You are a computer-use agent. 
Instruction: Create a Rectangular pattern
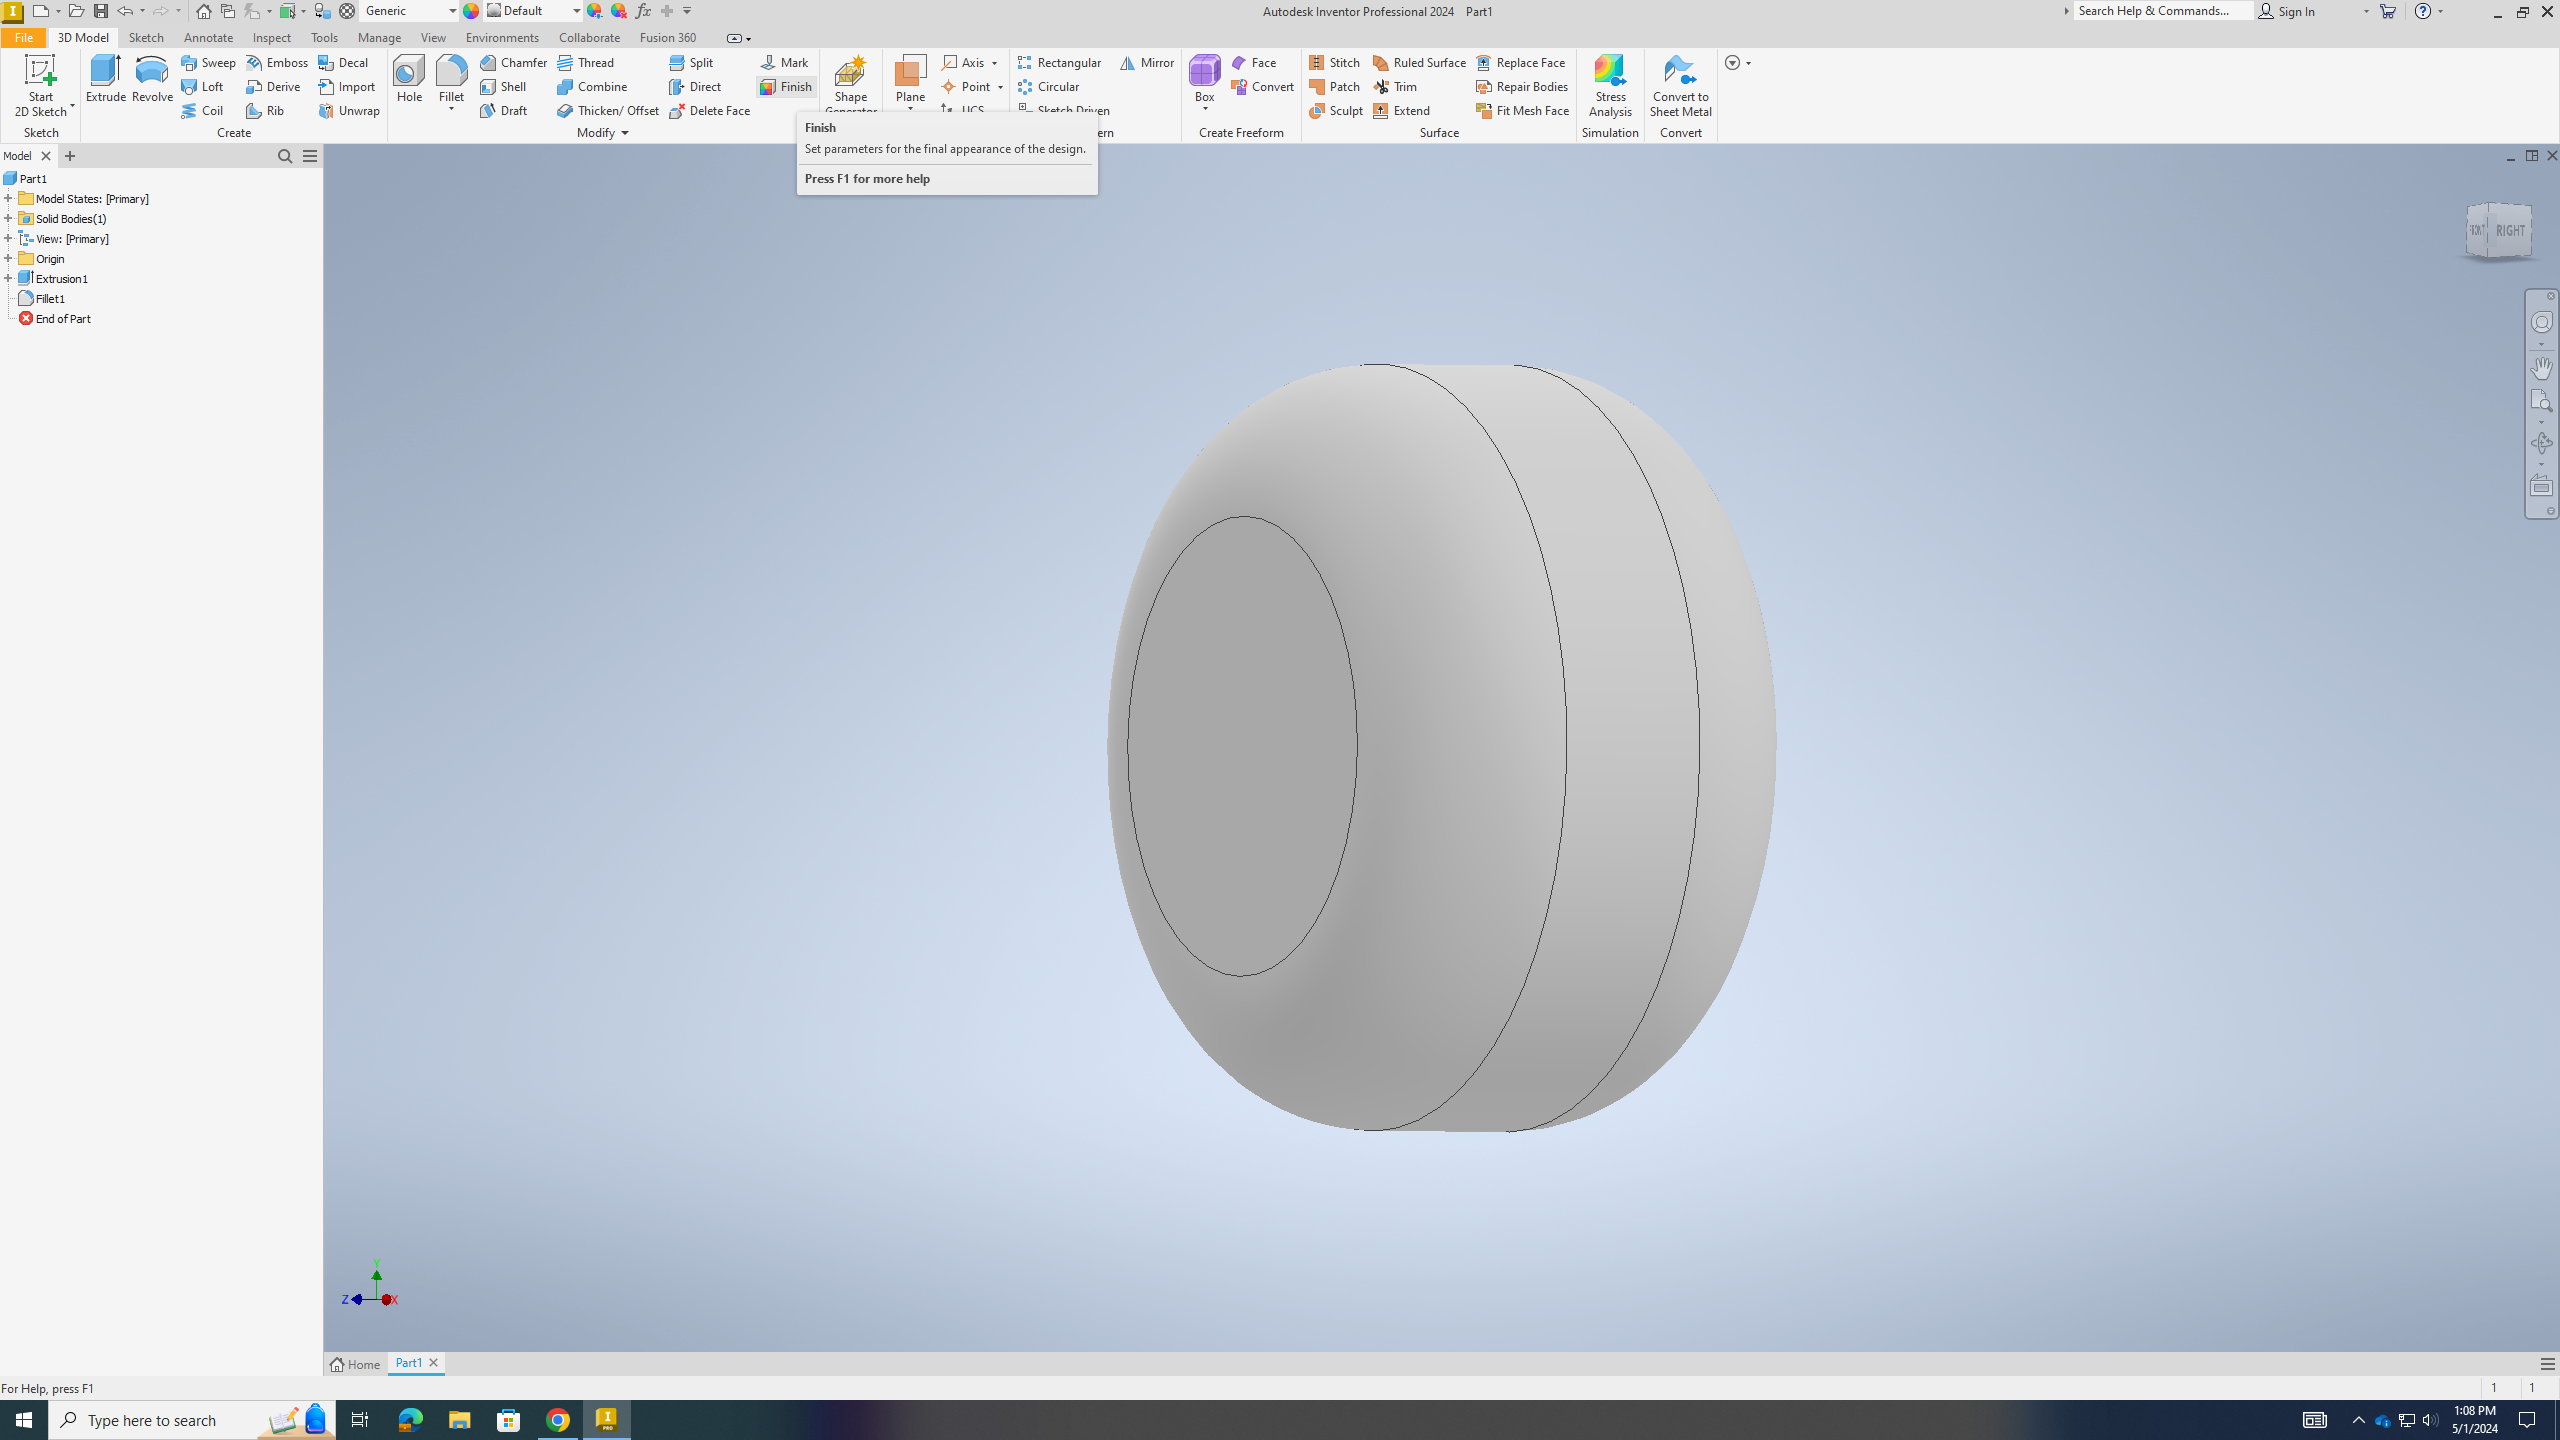click(x=1059, y=62)
